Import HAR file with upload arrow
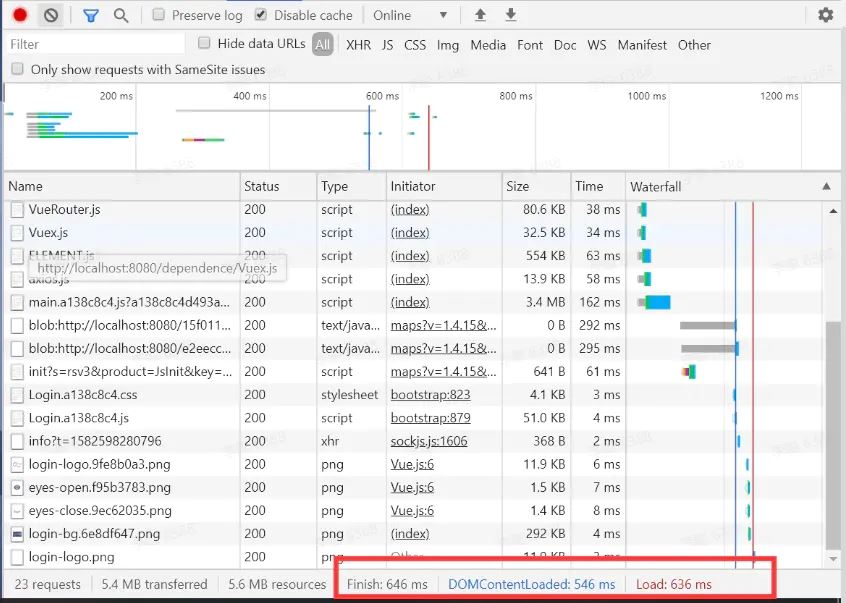 [x=480, y=15]
